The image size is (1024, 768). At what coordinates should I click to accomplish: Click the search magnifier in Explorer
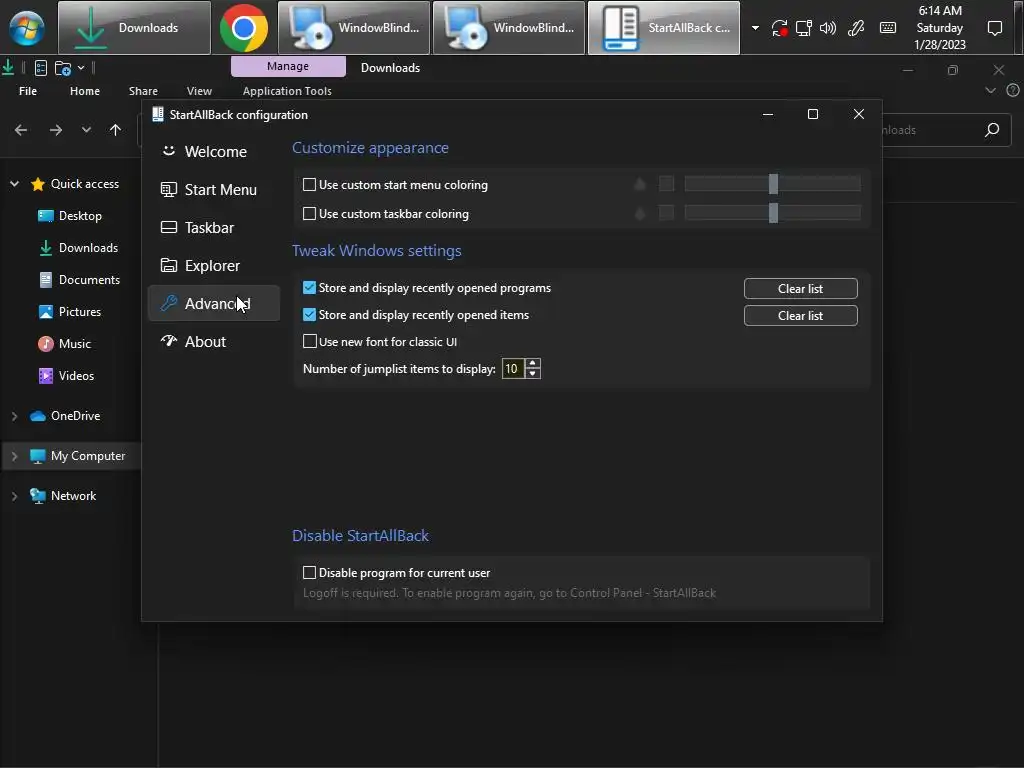992,130
